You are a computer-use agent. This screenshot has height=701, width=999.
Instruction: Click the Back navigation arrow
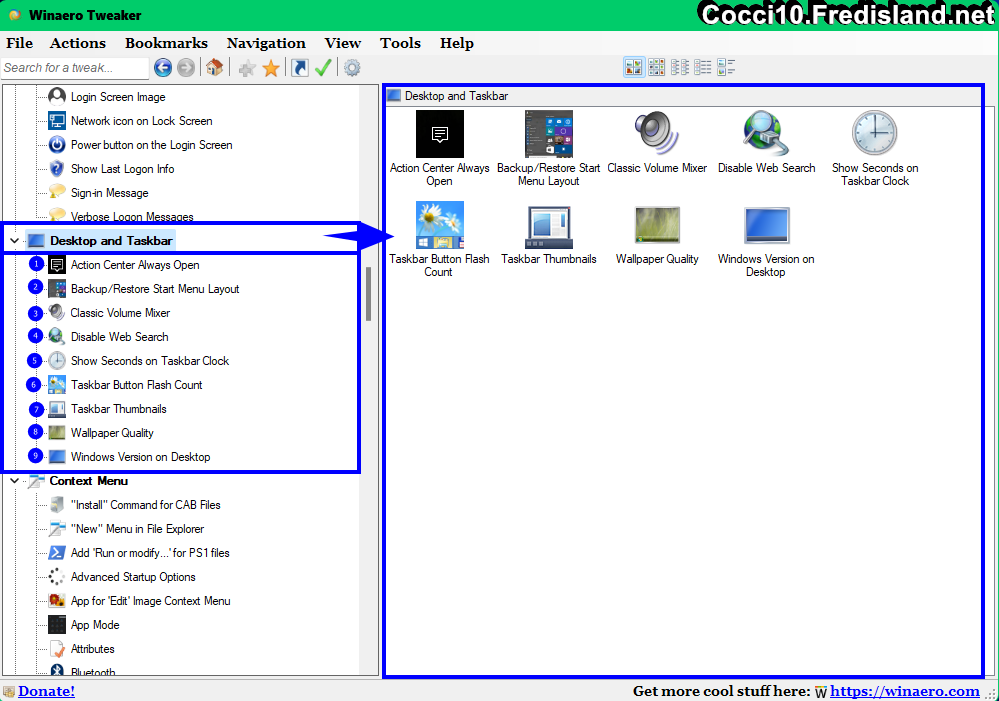pyautogui.click(x=163, y=68)
